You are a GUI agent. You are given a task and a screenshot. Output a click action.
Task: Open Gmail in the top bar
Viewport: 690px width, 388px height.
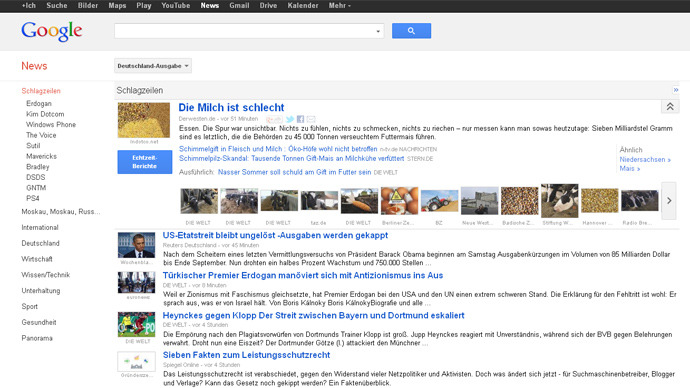tap(239, 6)
